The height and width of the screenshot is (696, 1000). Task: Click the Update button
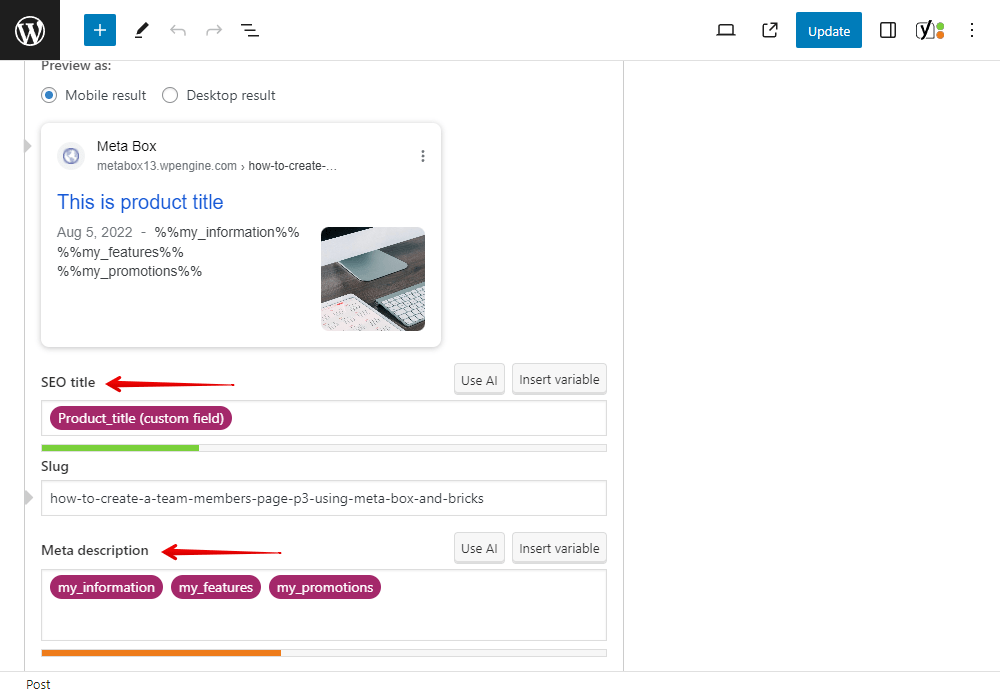coord(828,30)
